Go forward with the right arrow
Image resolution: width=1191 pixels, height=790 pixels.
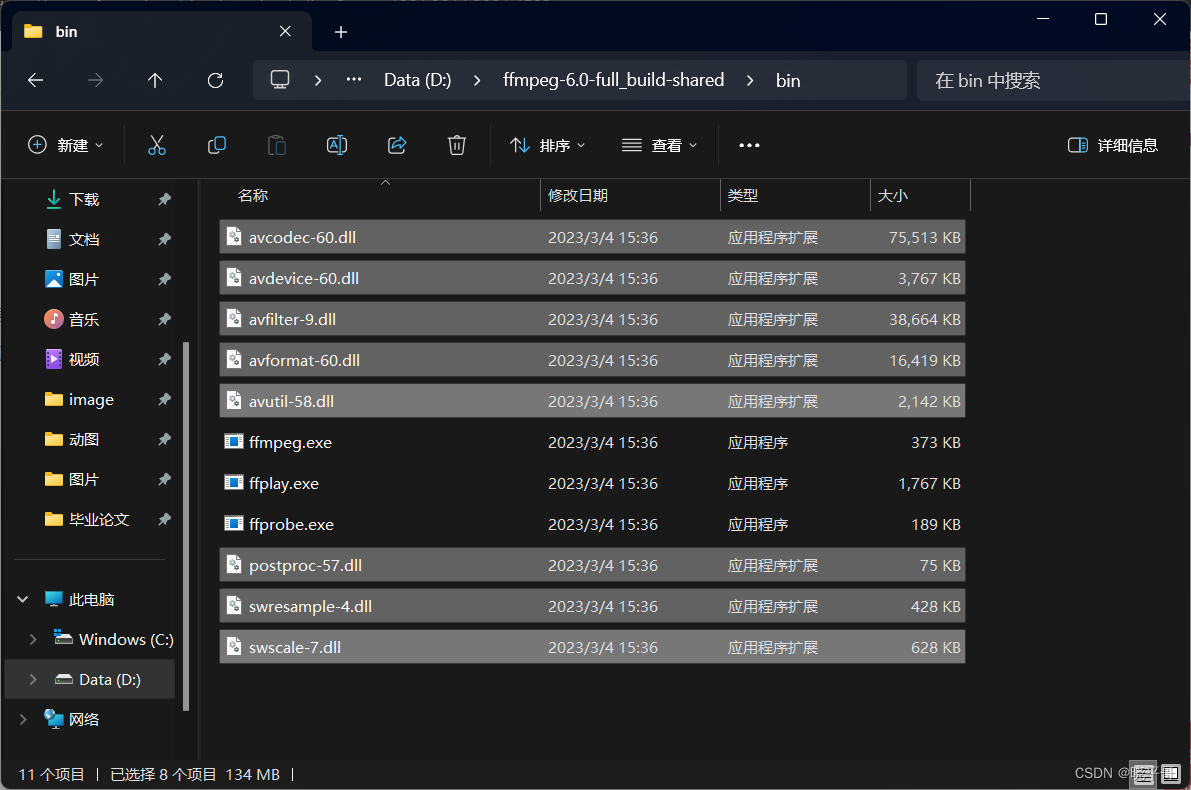(x=95, y=81)
